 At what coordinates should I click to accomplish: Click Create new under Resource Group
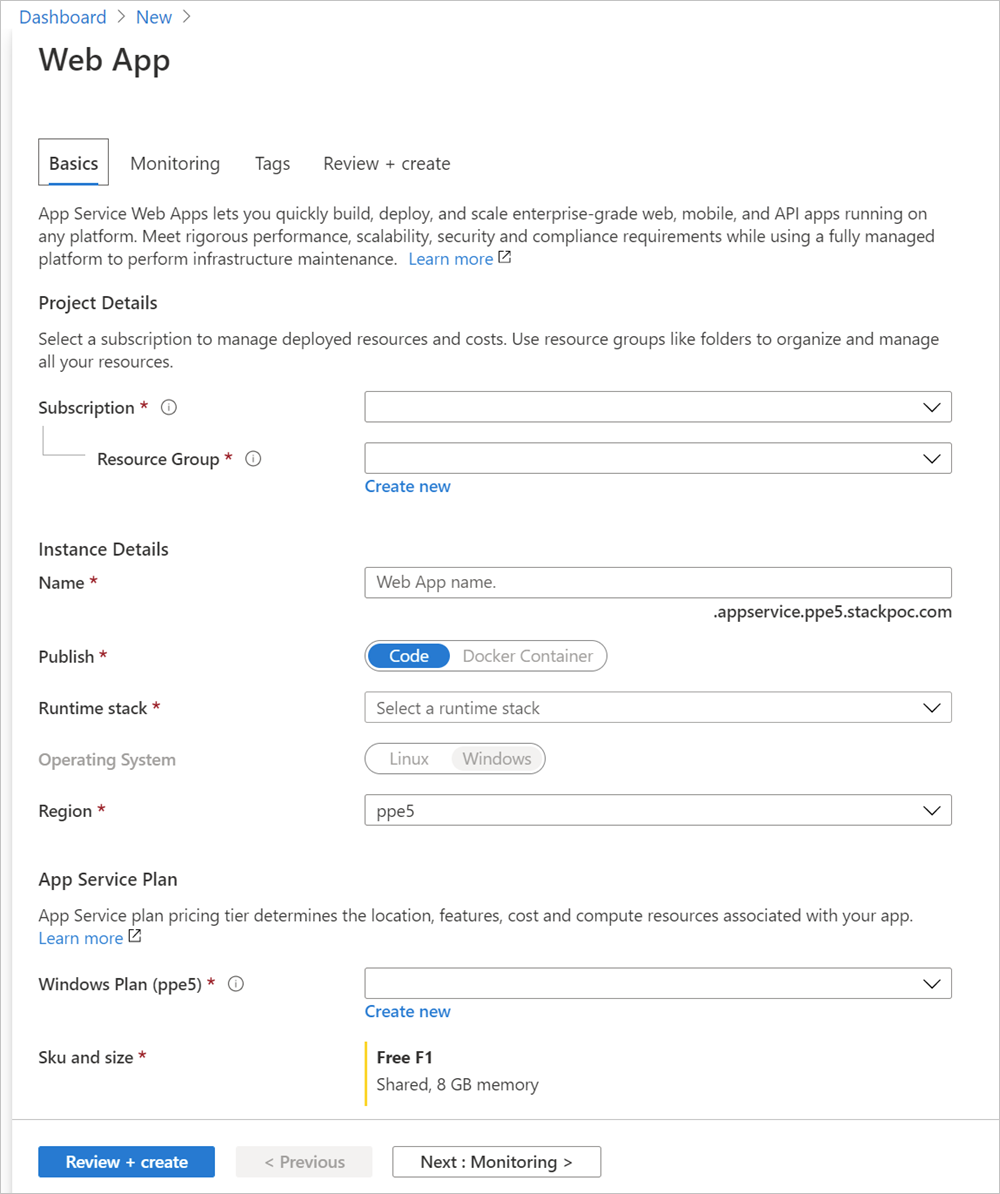(407, 486)
